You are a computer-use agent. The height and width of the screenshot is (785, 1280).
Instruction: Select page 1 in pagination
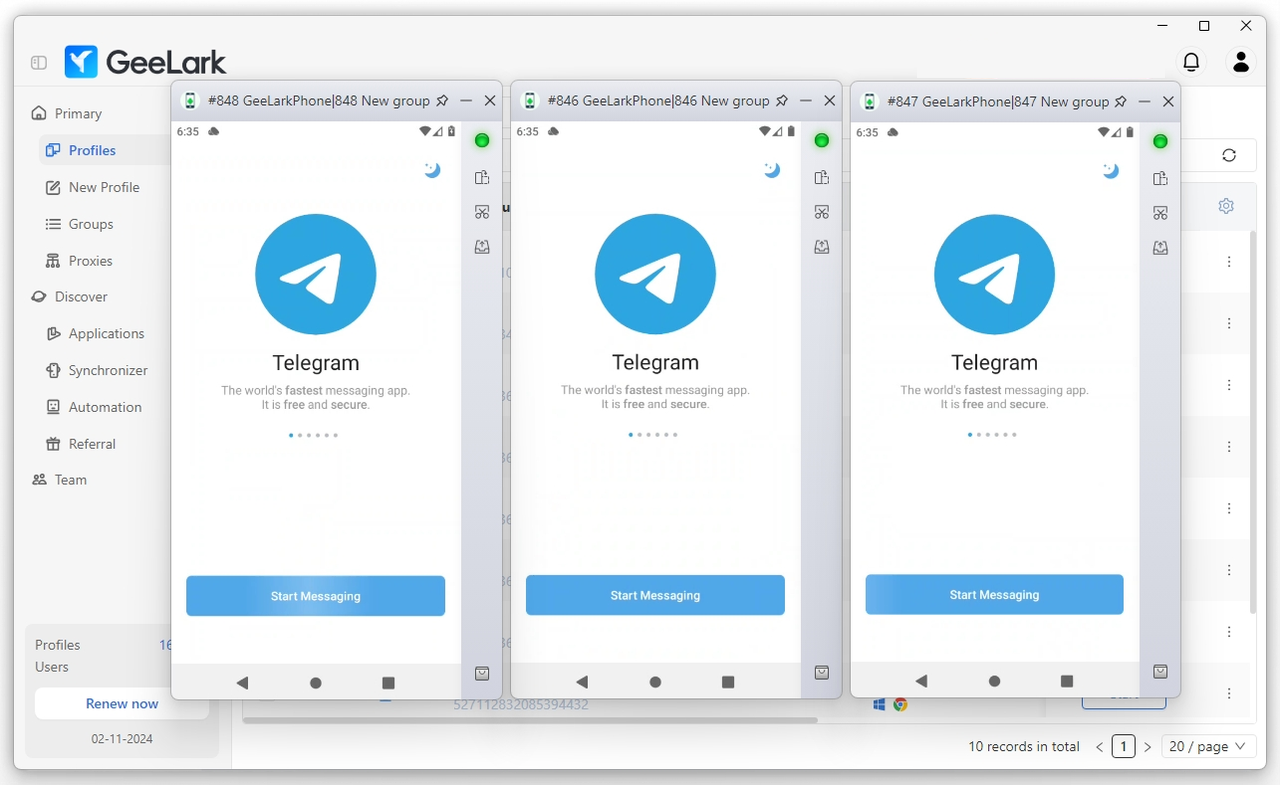[1124, 746]
